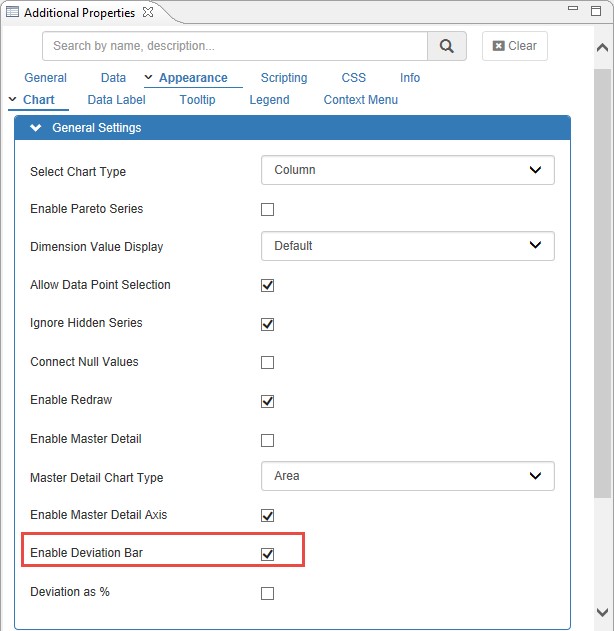Image resolution: width=614 pixels, height=631 pixels.
Task: Open the Dimension Value Display dropdown
Action: 407,246
